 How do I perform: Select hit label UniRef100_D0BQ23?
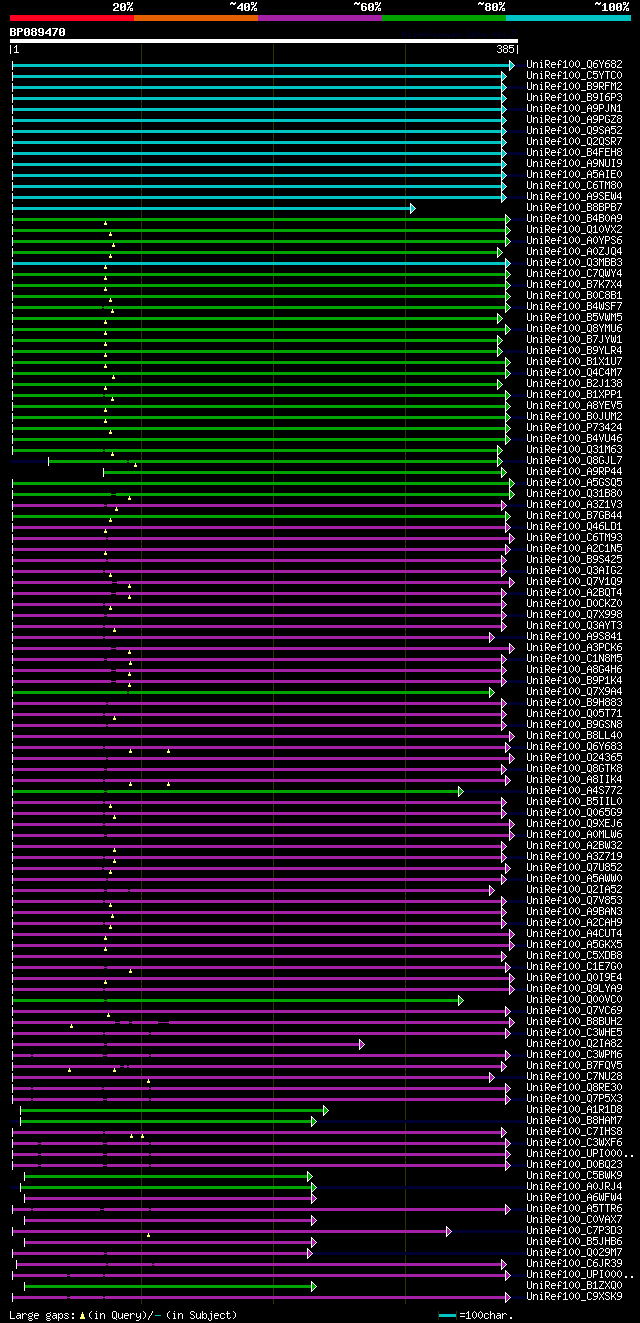575,1165
